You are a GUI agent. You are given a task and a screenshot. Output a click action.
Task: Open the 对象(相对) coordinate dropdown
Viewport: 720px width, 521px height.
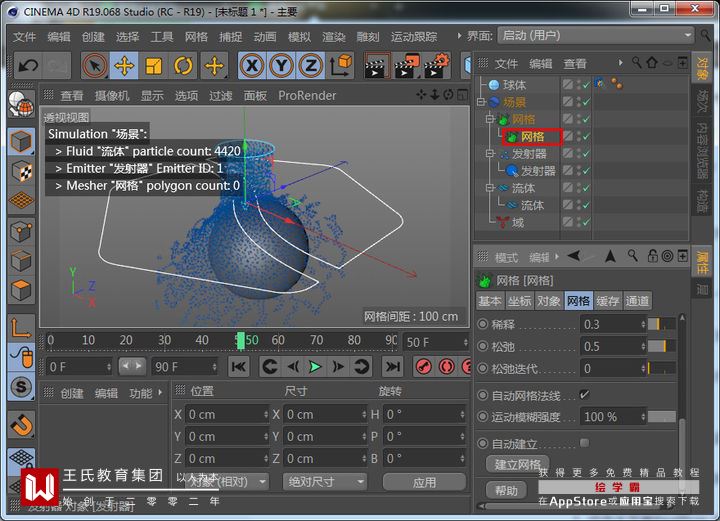point(225,482)
